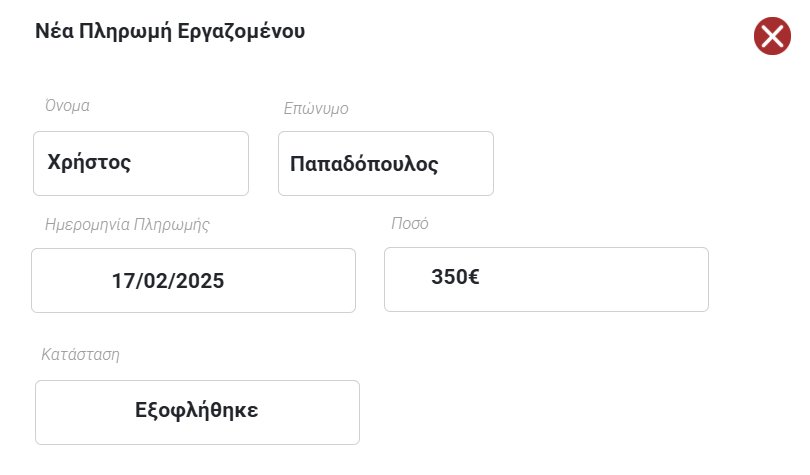Viewport: 810px width, 475px height.
Task: Click the Νέα Πληρωμή Εργαζομένου dialog title
Action: pos(170,31)
